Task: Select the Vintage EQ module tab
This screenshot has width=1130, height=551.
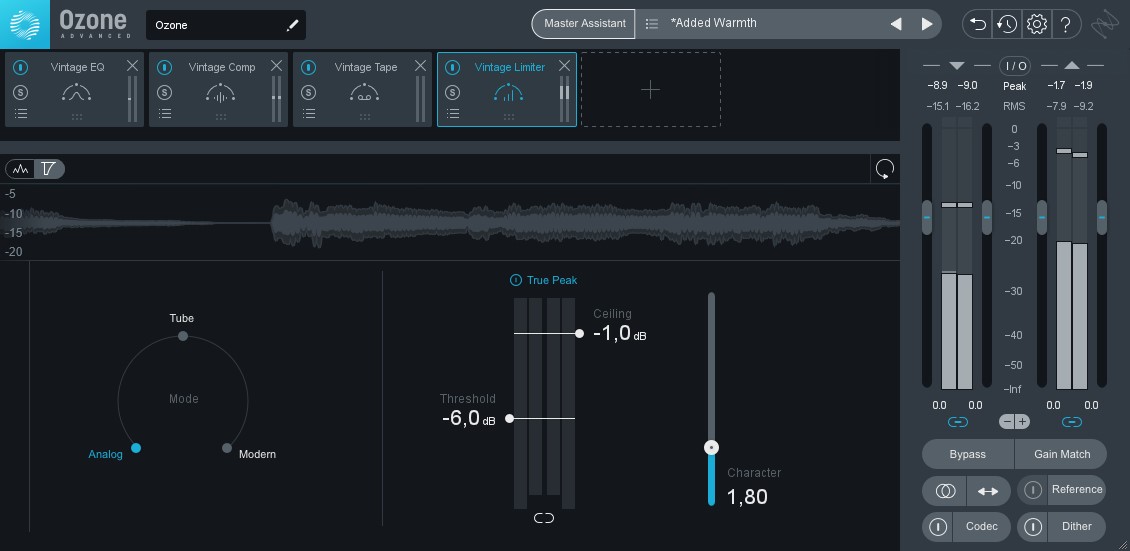Action: (x=74, y=89)
